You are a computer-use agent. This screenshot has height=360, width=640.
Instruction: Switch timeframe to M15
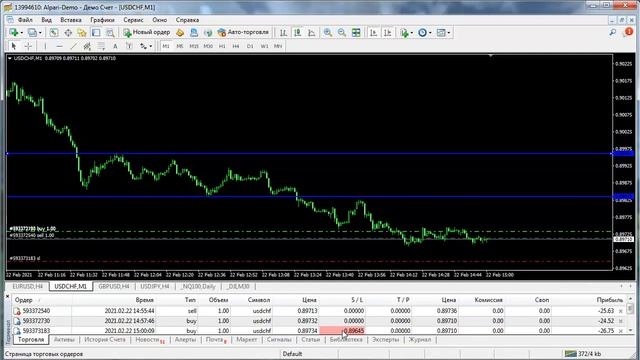[194, 46]
